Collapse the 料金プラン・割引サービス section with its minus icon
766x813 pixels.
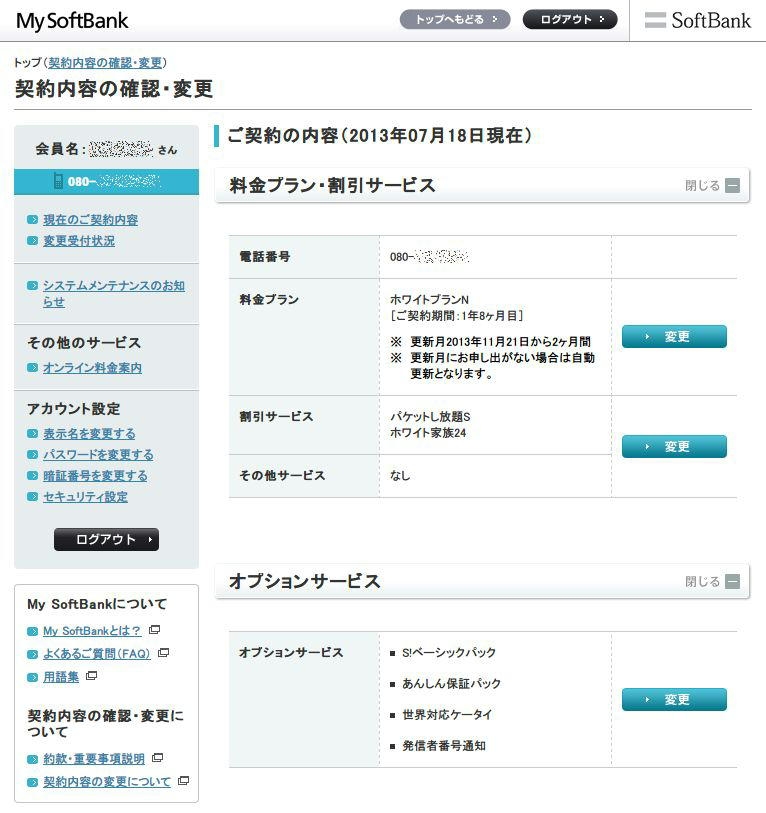[x=732, y=185]
